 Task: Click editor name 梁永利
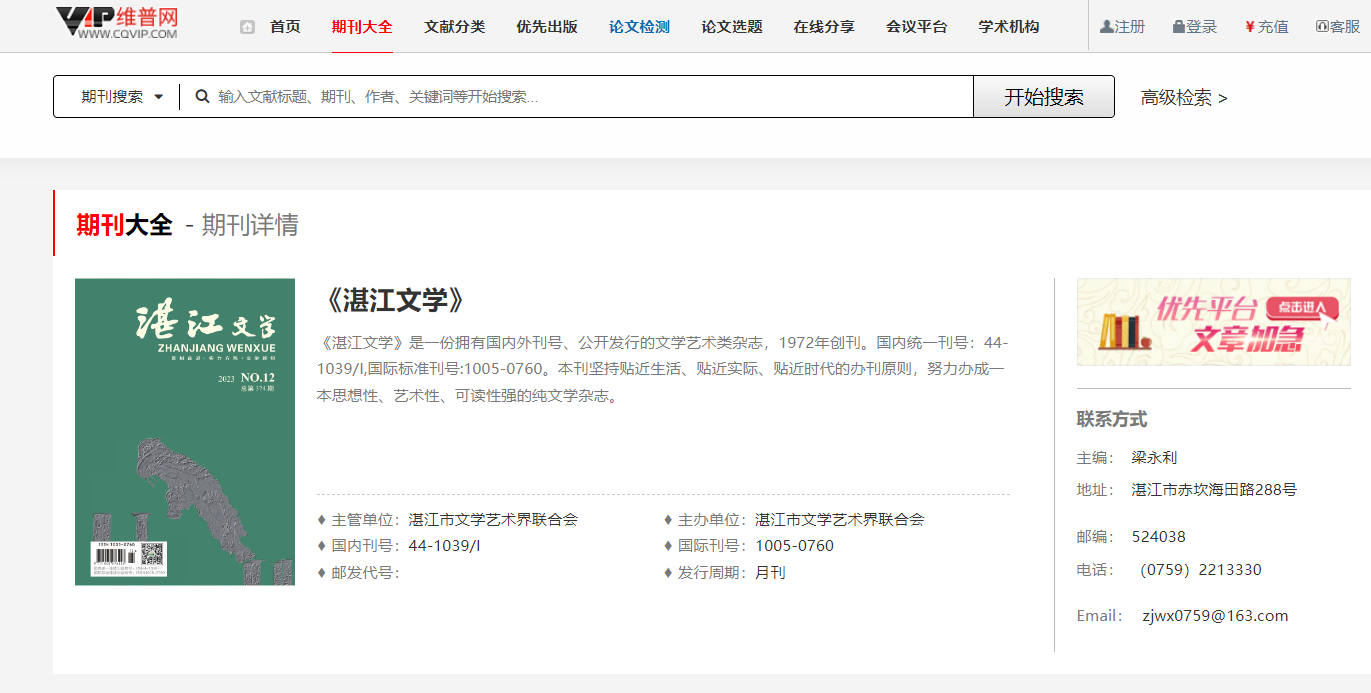[x=1154, y=458]
